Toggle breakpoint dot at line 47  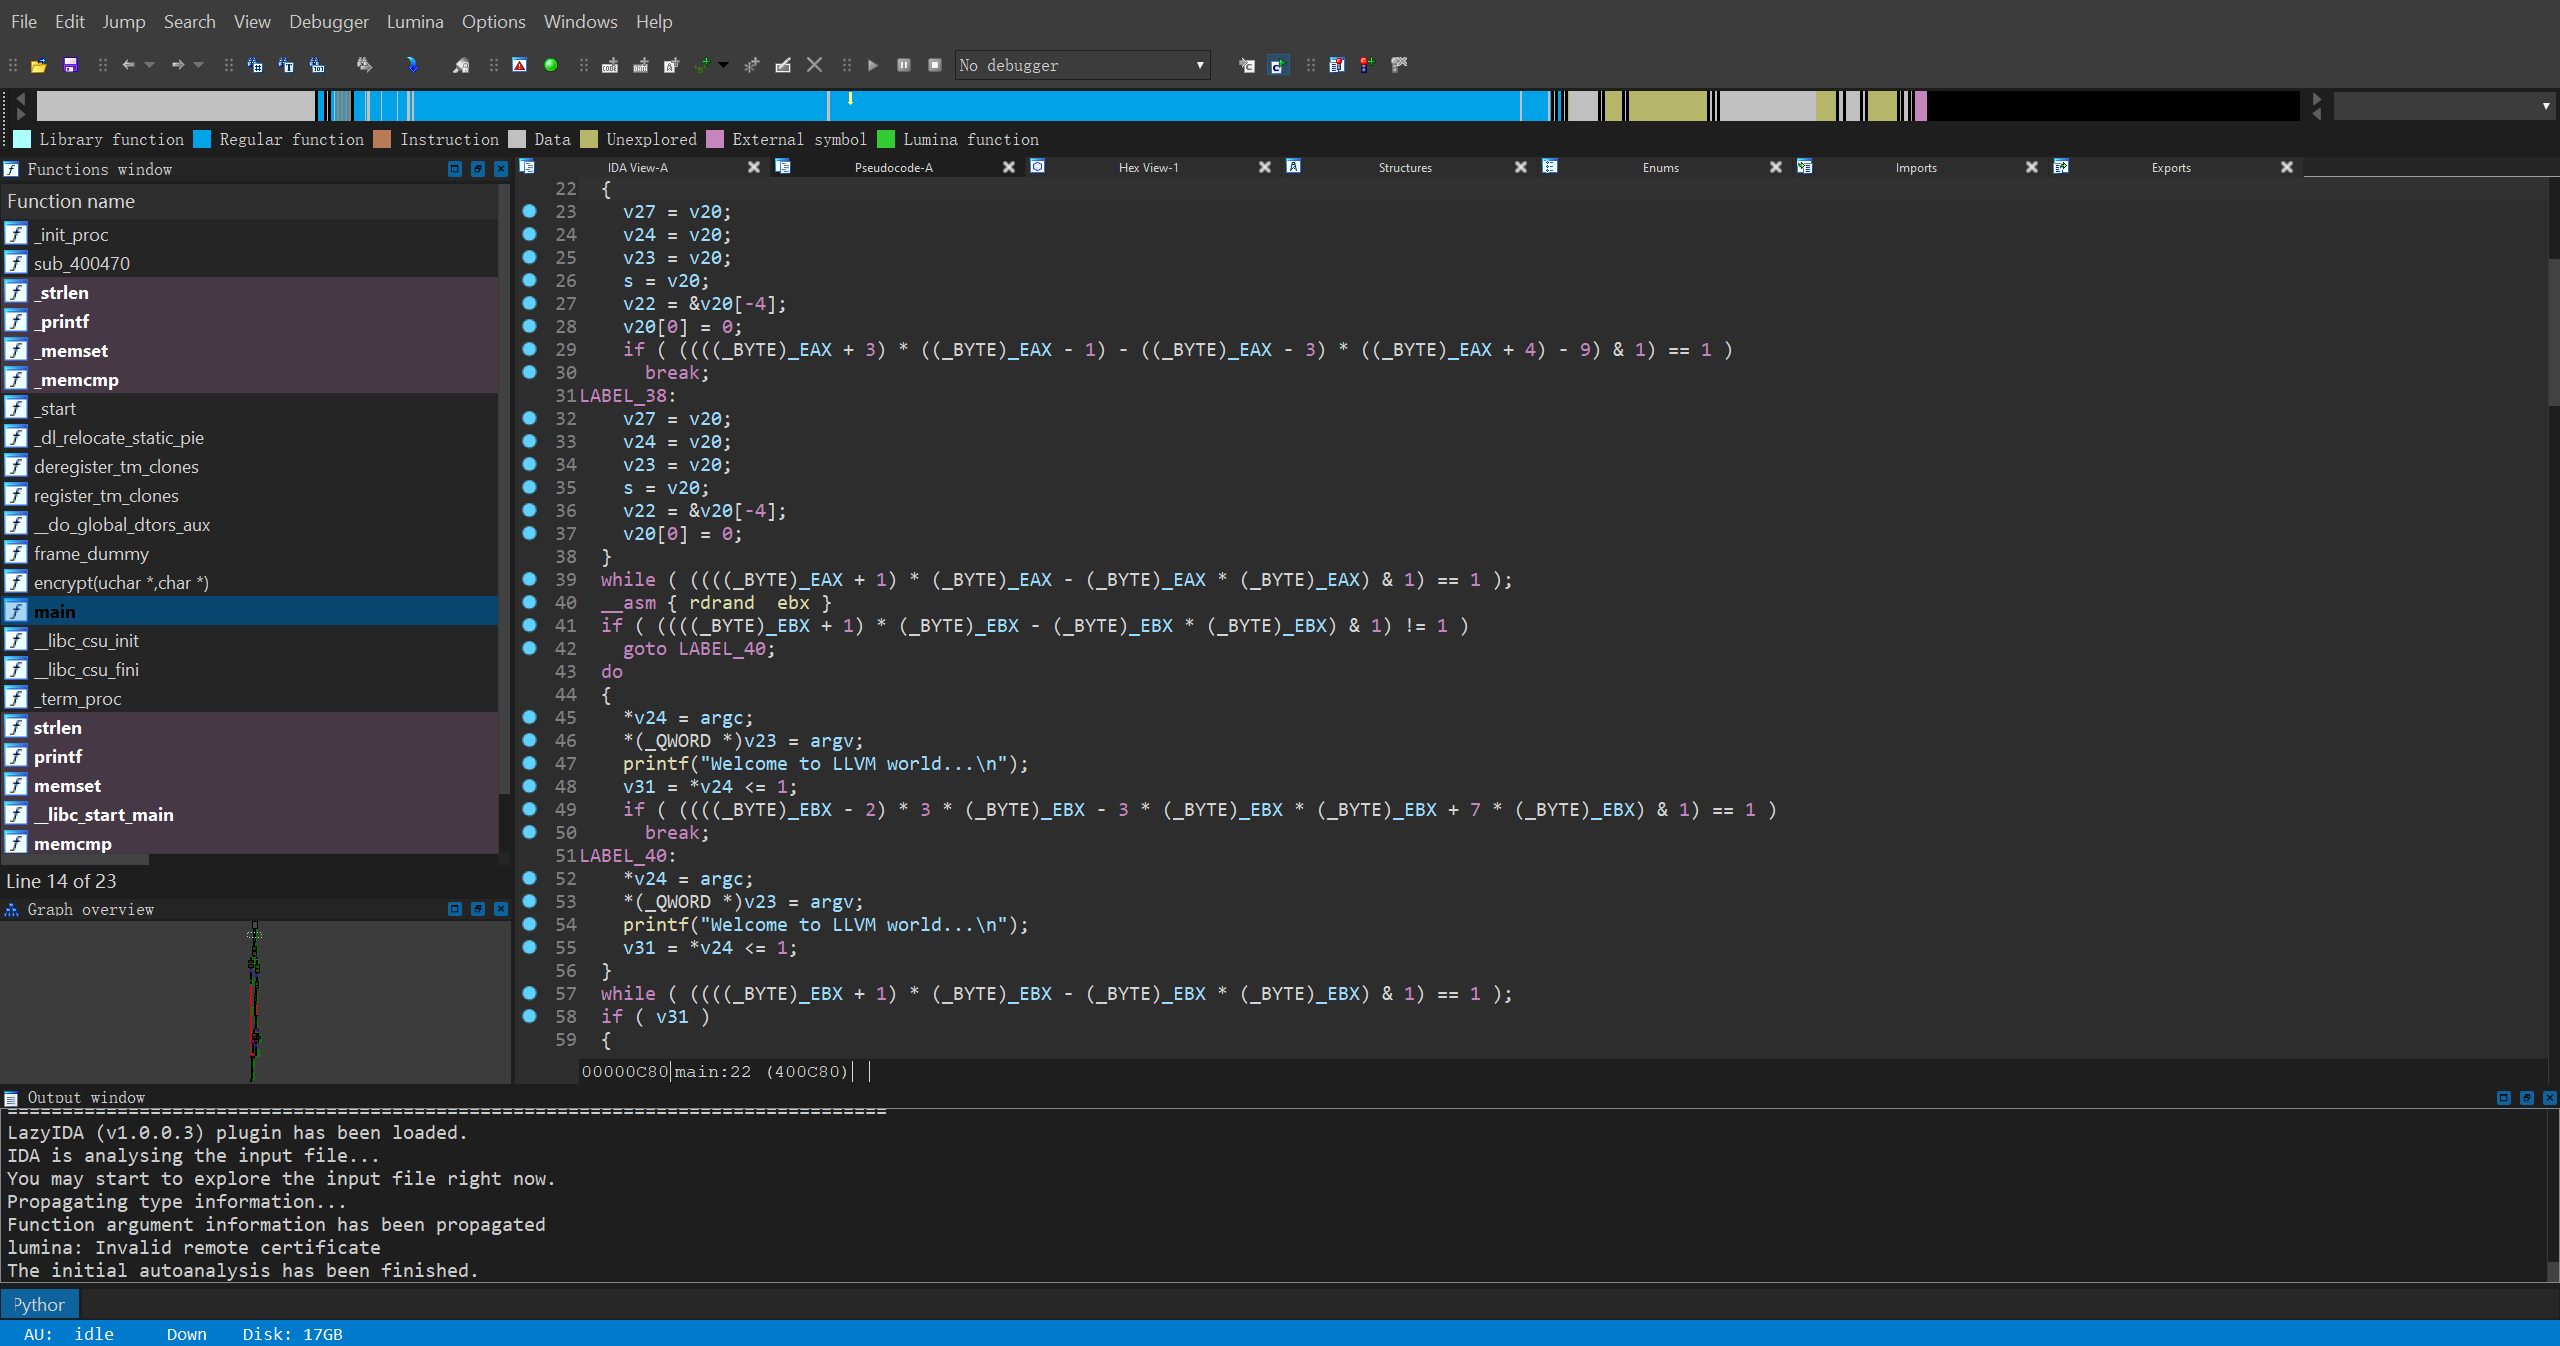tap(529, 763)
